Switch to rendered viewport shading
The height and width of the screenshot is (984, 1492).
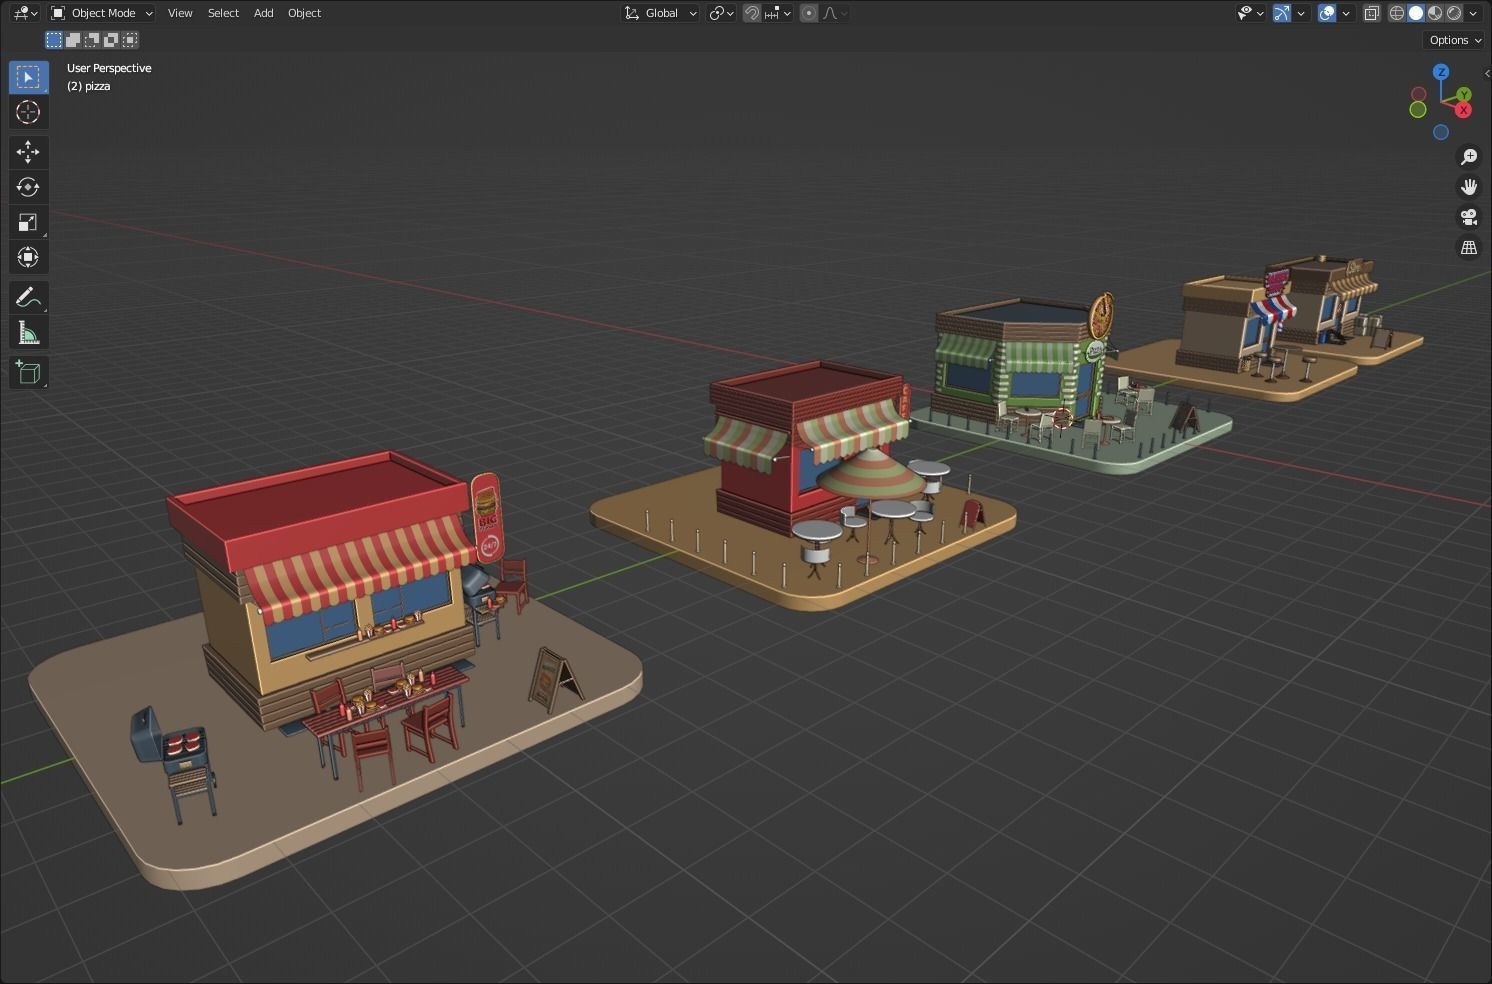click(x=1454, y=13)
